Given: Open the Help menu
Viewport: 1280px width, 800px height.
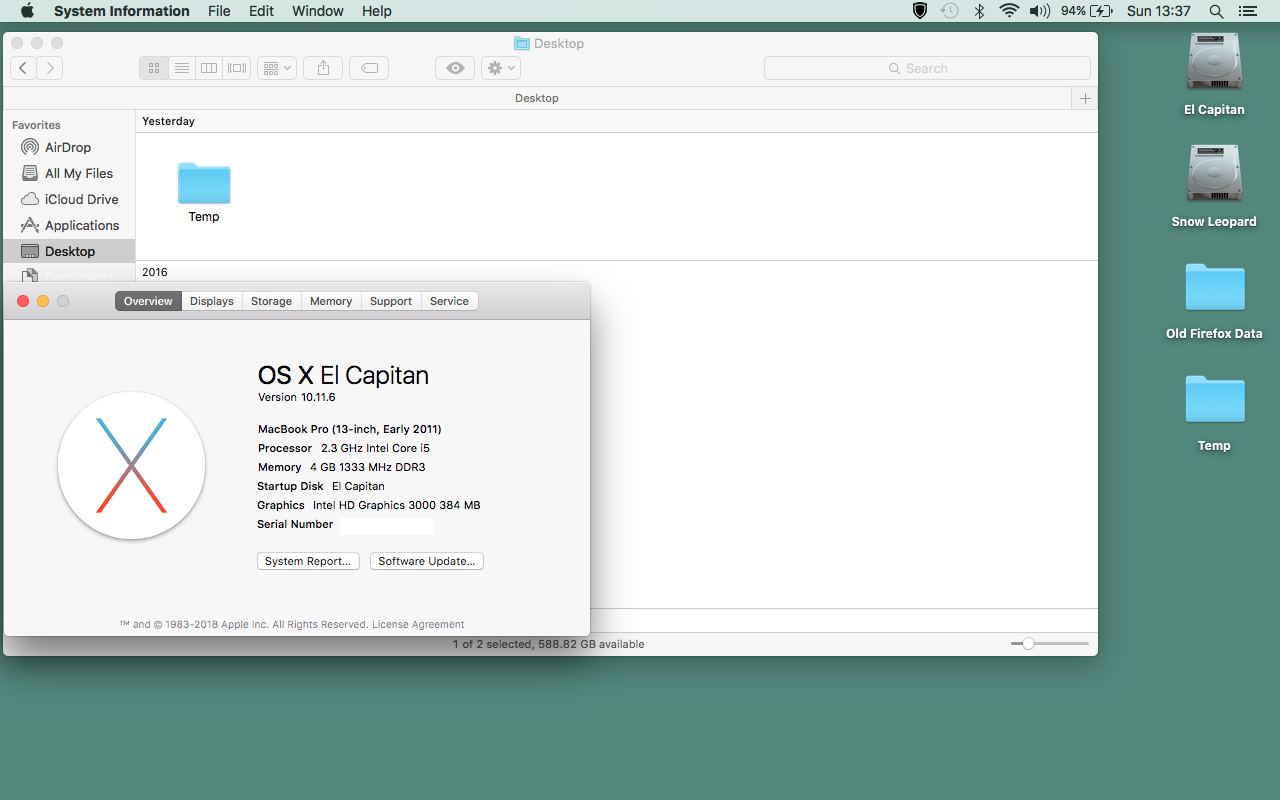Looking at the screenshot, I should pos(377,11).
